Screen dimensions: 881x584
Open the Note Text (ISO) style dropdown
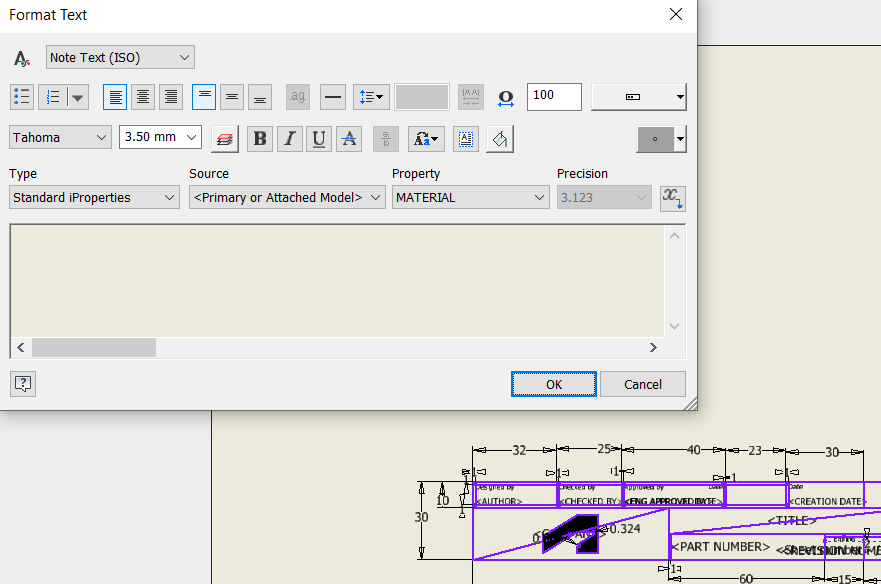[120, 57]
